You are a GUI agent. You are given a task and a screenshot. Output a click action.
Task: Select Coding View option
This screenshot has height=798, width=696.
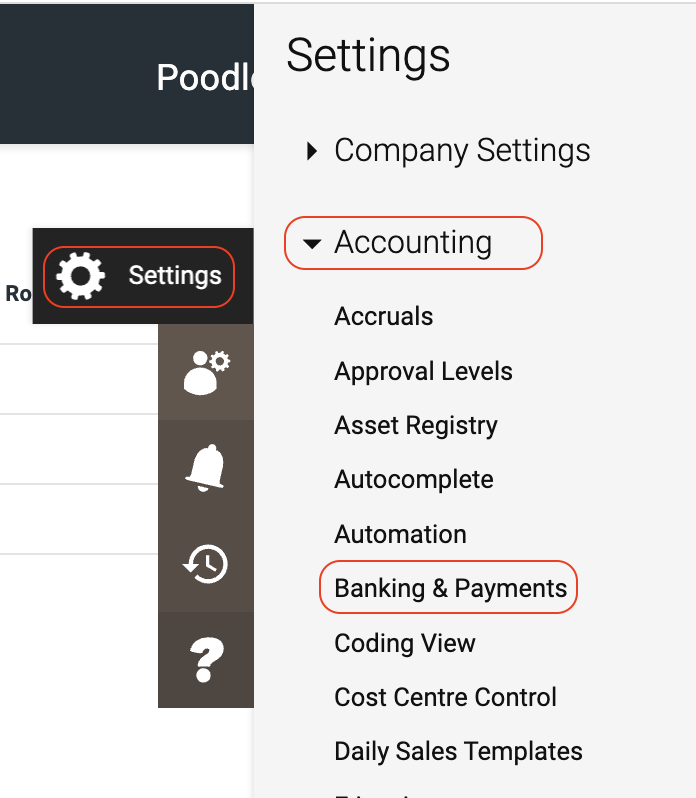[405, 643]
